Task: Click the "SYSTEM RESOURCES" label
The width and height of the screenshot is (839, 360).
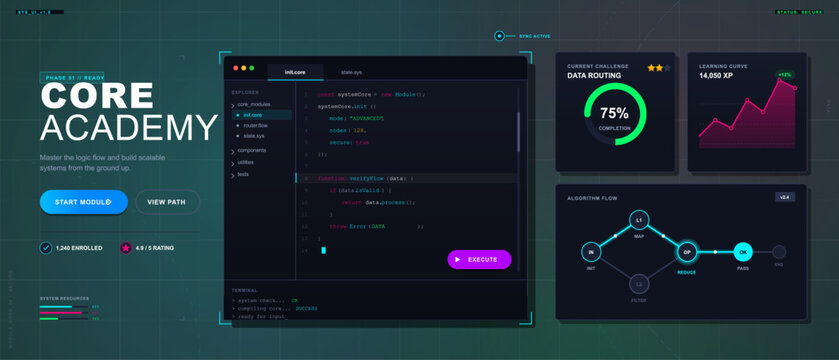Action: click(64, 298)
